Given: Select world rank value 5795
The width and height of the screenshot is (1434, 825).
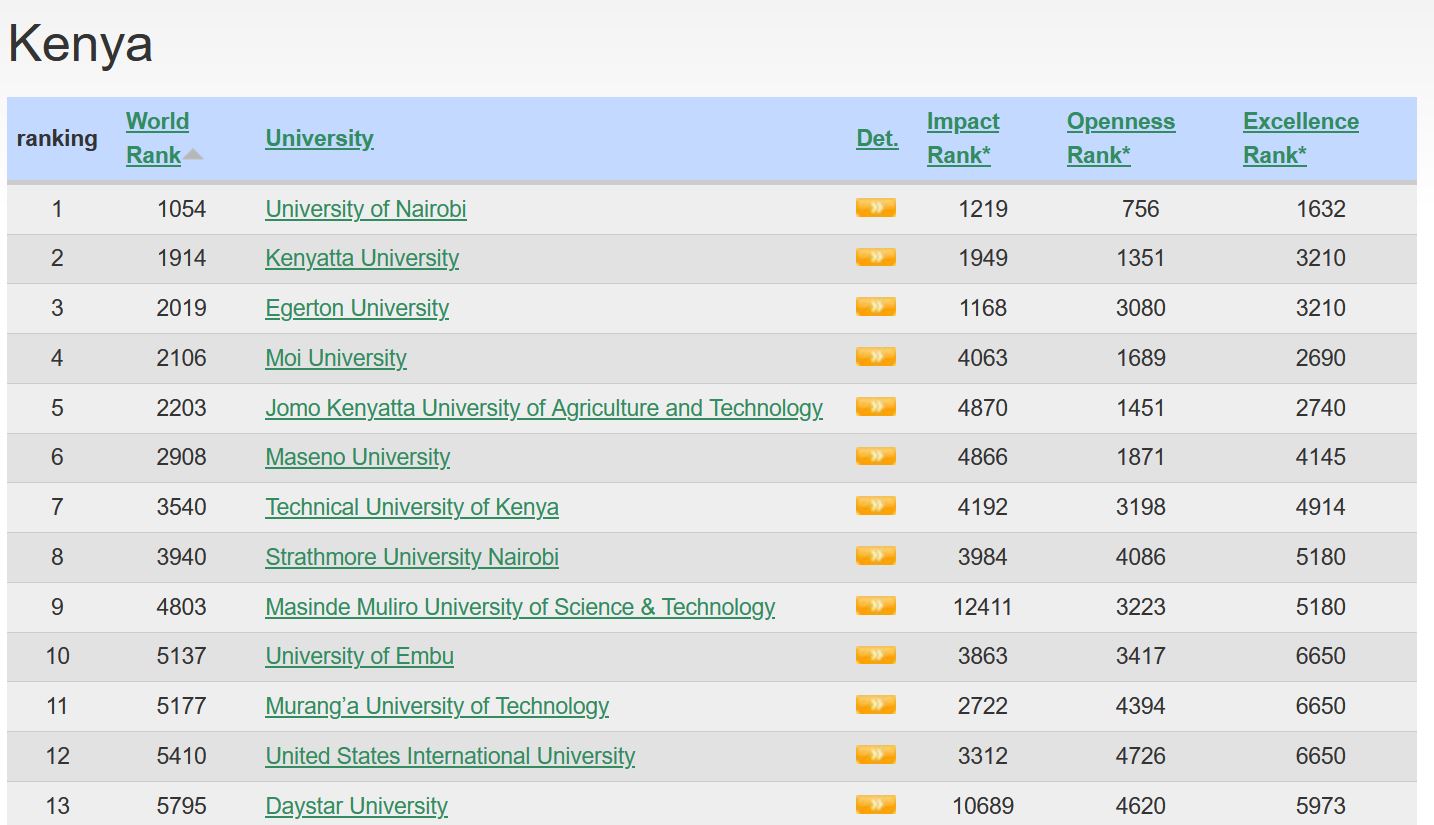Looking at the screenshot, I should click(181, 806).
